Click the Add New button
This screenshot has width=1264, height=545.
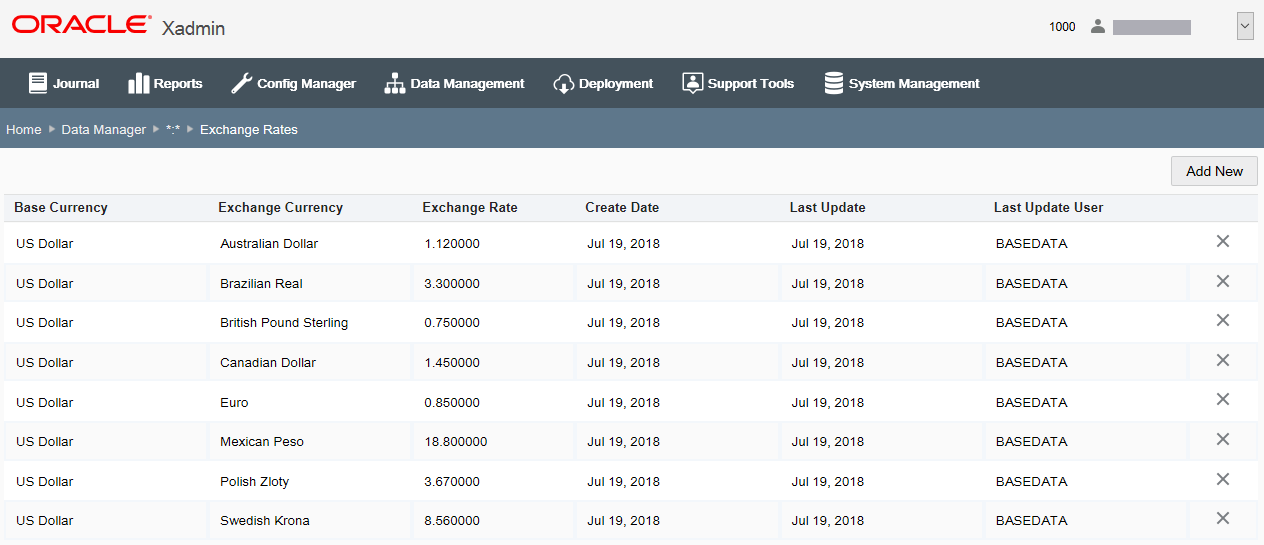pos(1214,171)
